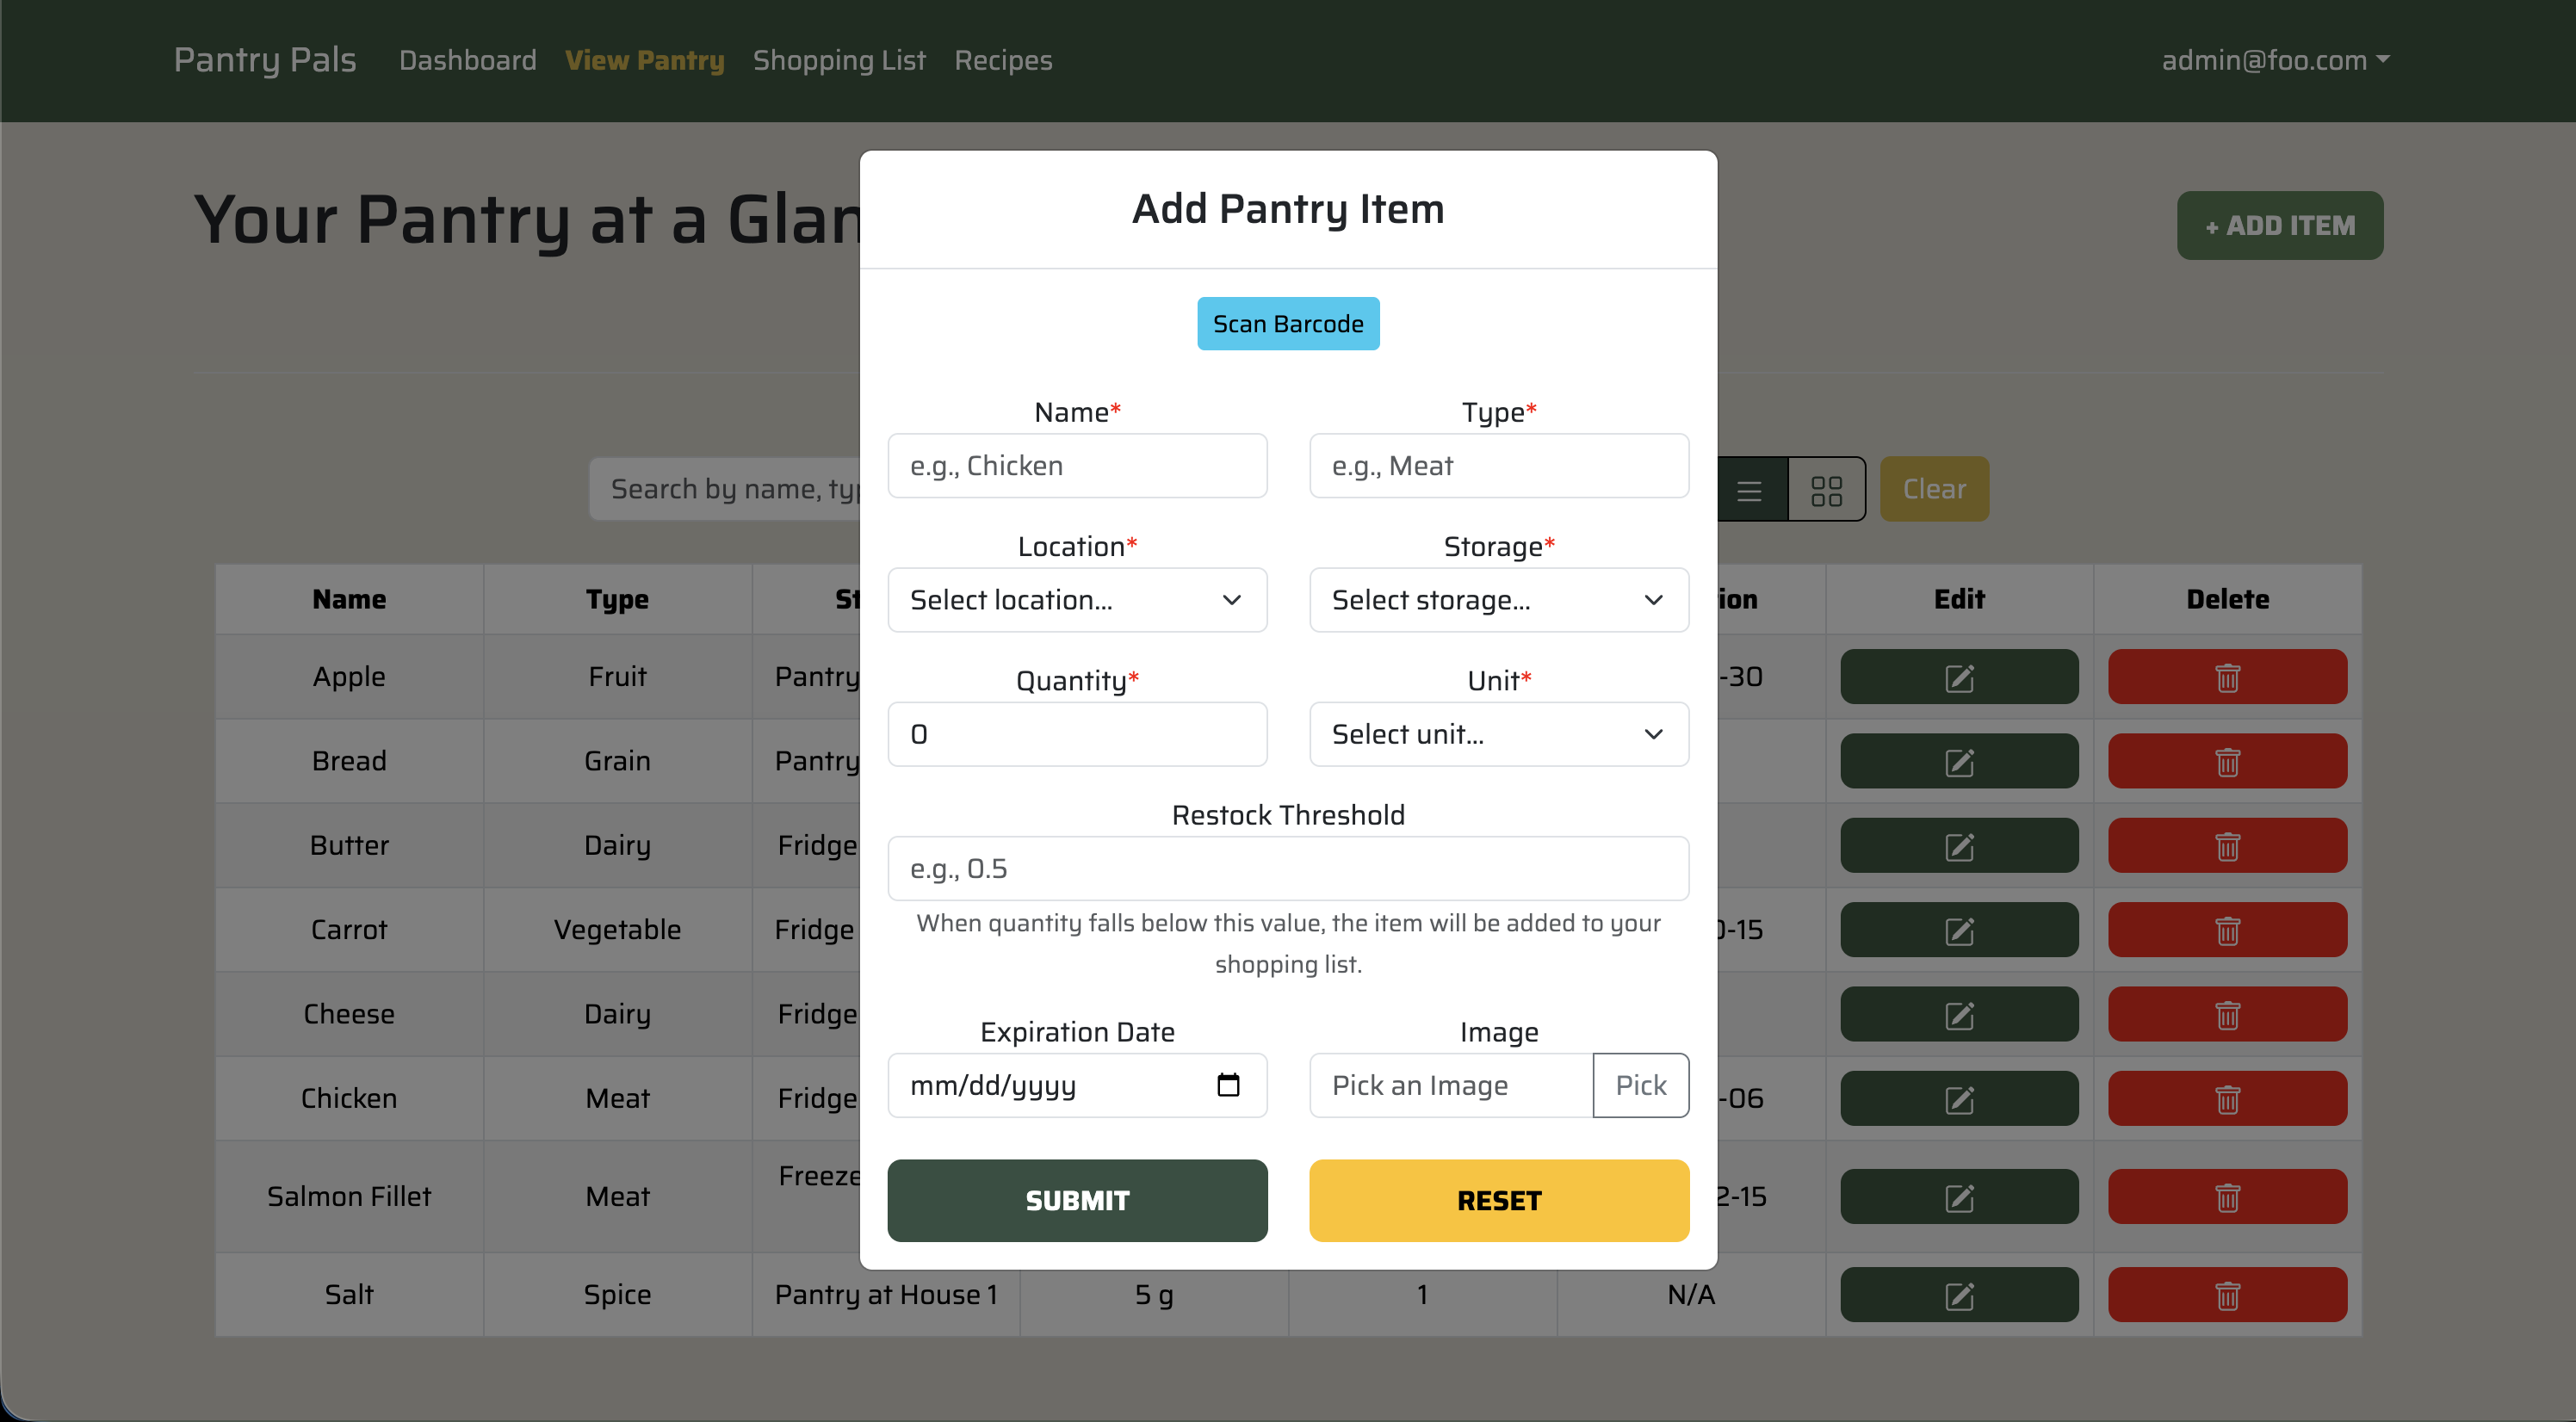Edit the Cheese row using pencil icon
The width and height of the screenshot is (2576, 1422).
click(1958, 1014)
